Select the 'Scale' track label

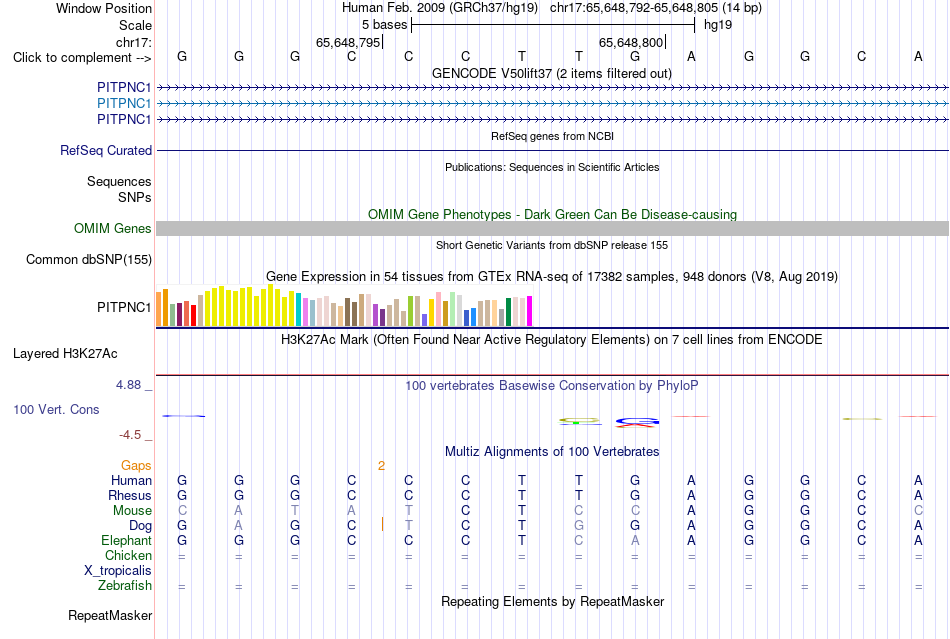(x=135, y=25)
